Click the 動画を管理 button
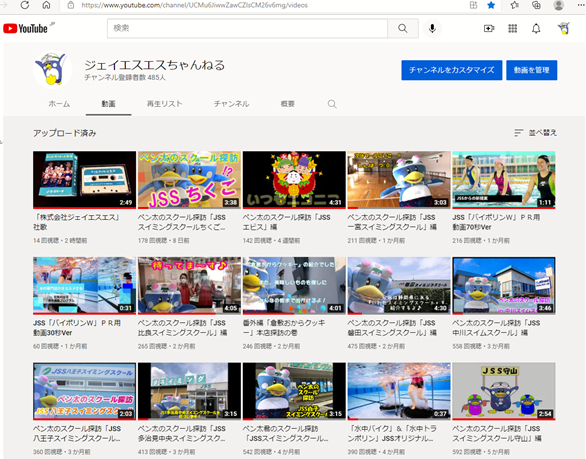The image size is (586, 459). pyautogui.click(x=531, y=70)
